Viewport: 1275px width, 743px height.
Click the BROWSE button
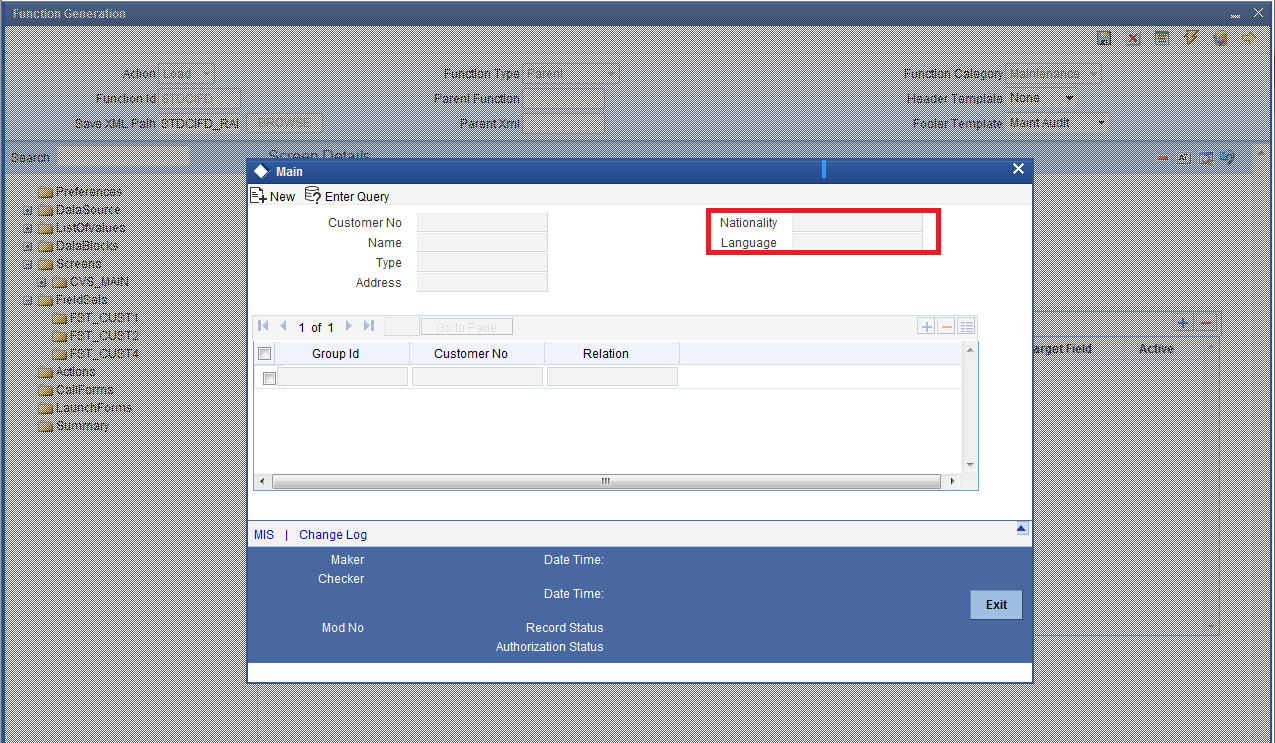click(285, 123)
